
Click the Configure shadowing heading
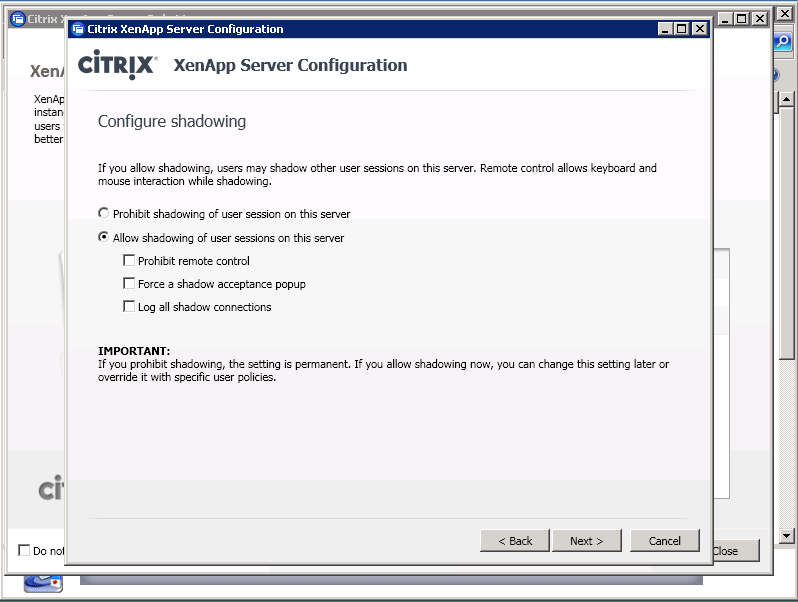[x=172, y=121]
